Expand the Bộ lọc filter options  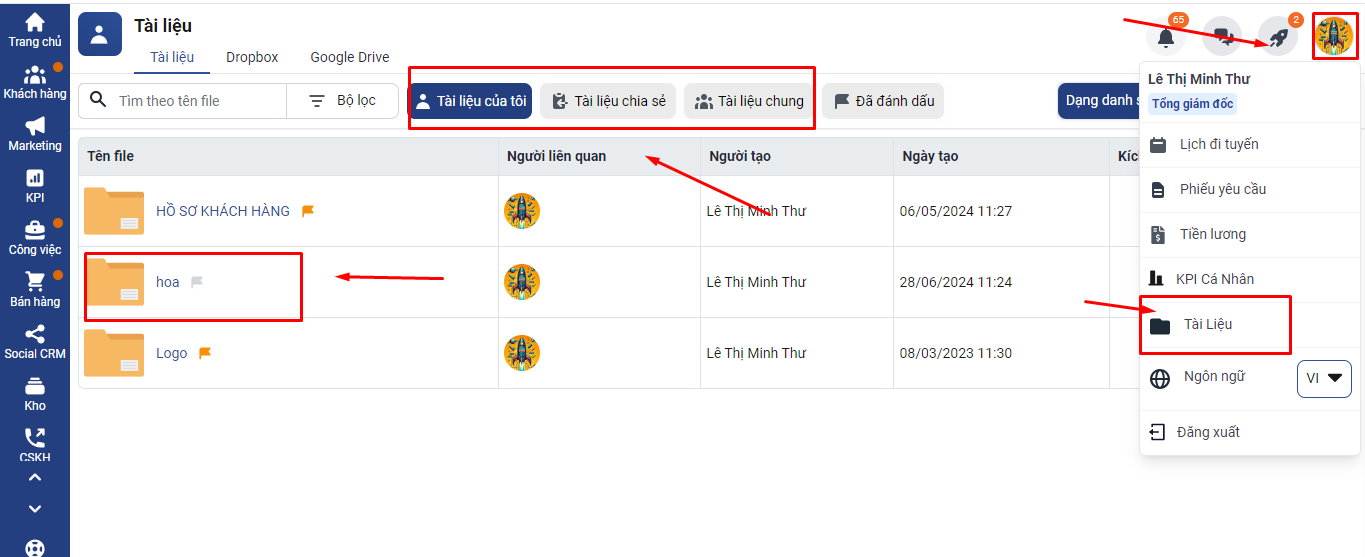pos(342,101)
